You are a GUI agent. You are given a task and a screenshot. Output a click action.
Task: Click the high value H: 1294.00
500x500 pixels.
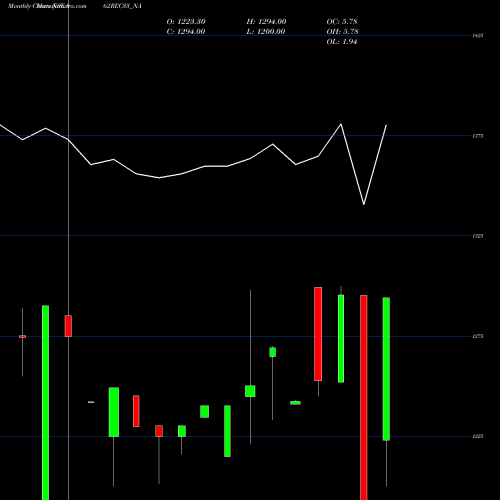[266, 22]
